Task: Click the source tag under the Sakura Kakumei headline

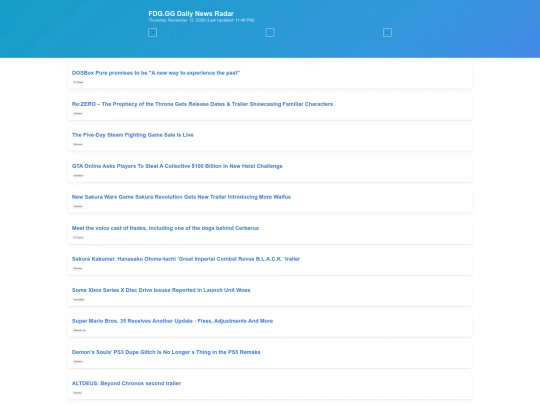Action: click(77, 268)
